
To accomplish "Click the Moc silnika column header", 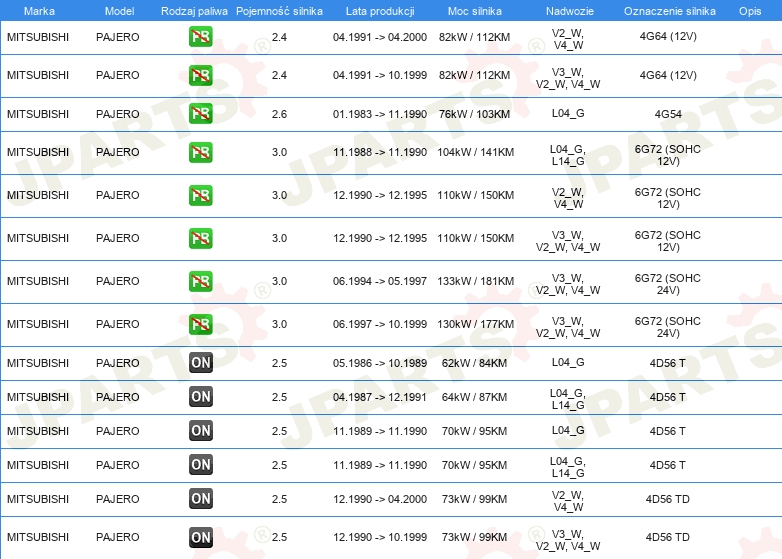I will click(474, 11).
